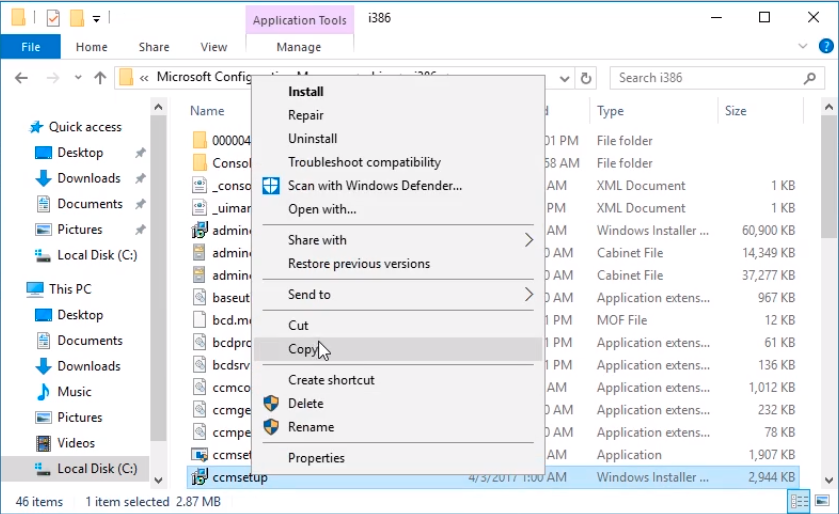Choose Open with... menu entry
The height and width of the screenshot is (514, 839).
coord(322,209)
